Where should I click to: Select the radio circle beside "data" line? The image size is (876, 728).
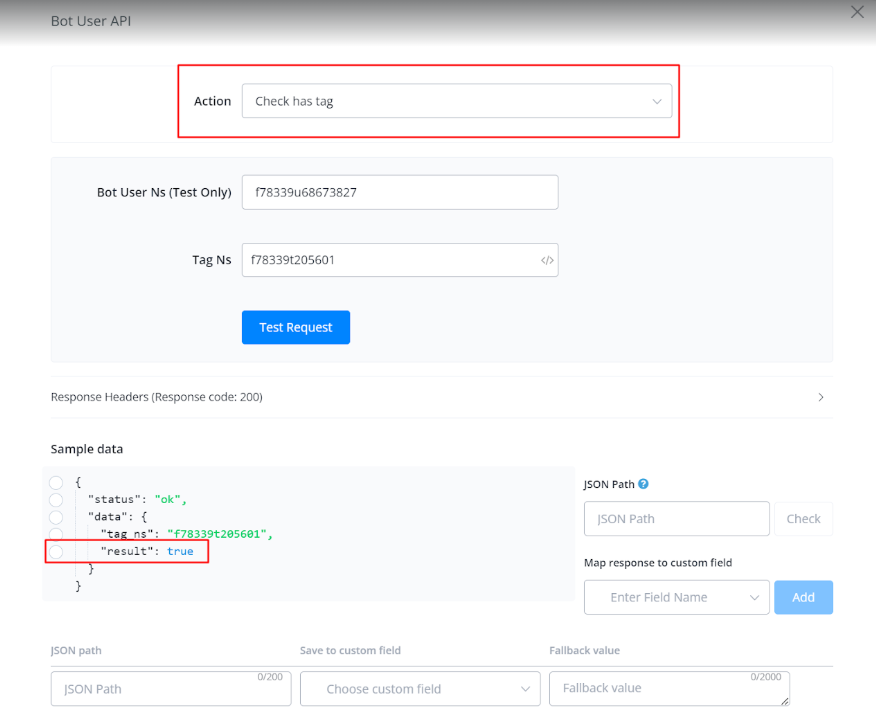[x=56, y=517]
